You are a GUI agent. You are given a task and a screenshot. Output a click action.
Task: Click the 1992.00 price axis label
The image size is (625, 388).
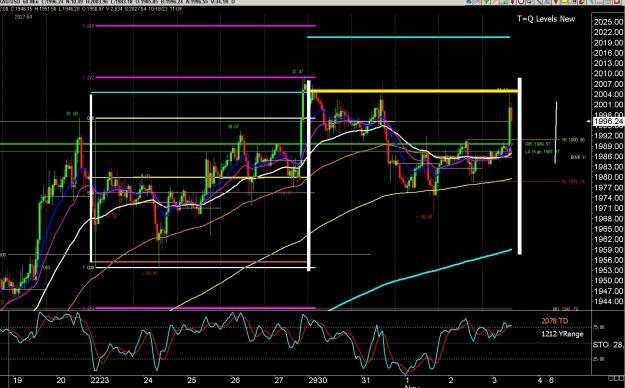pyautogui.click(x=609, y=136)
